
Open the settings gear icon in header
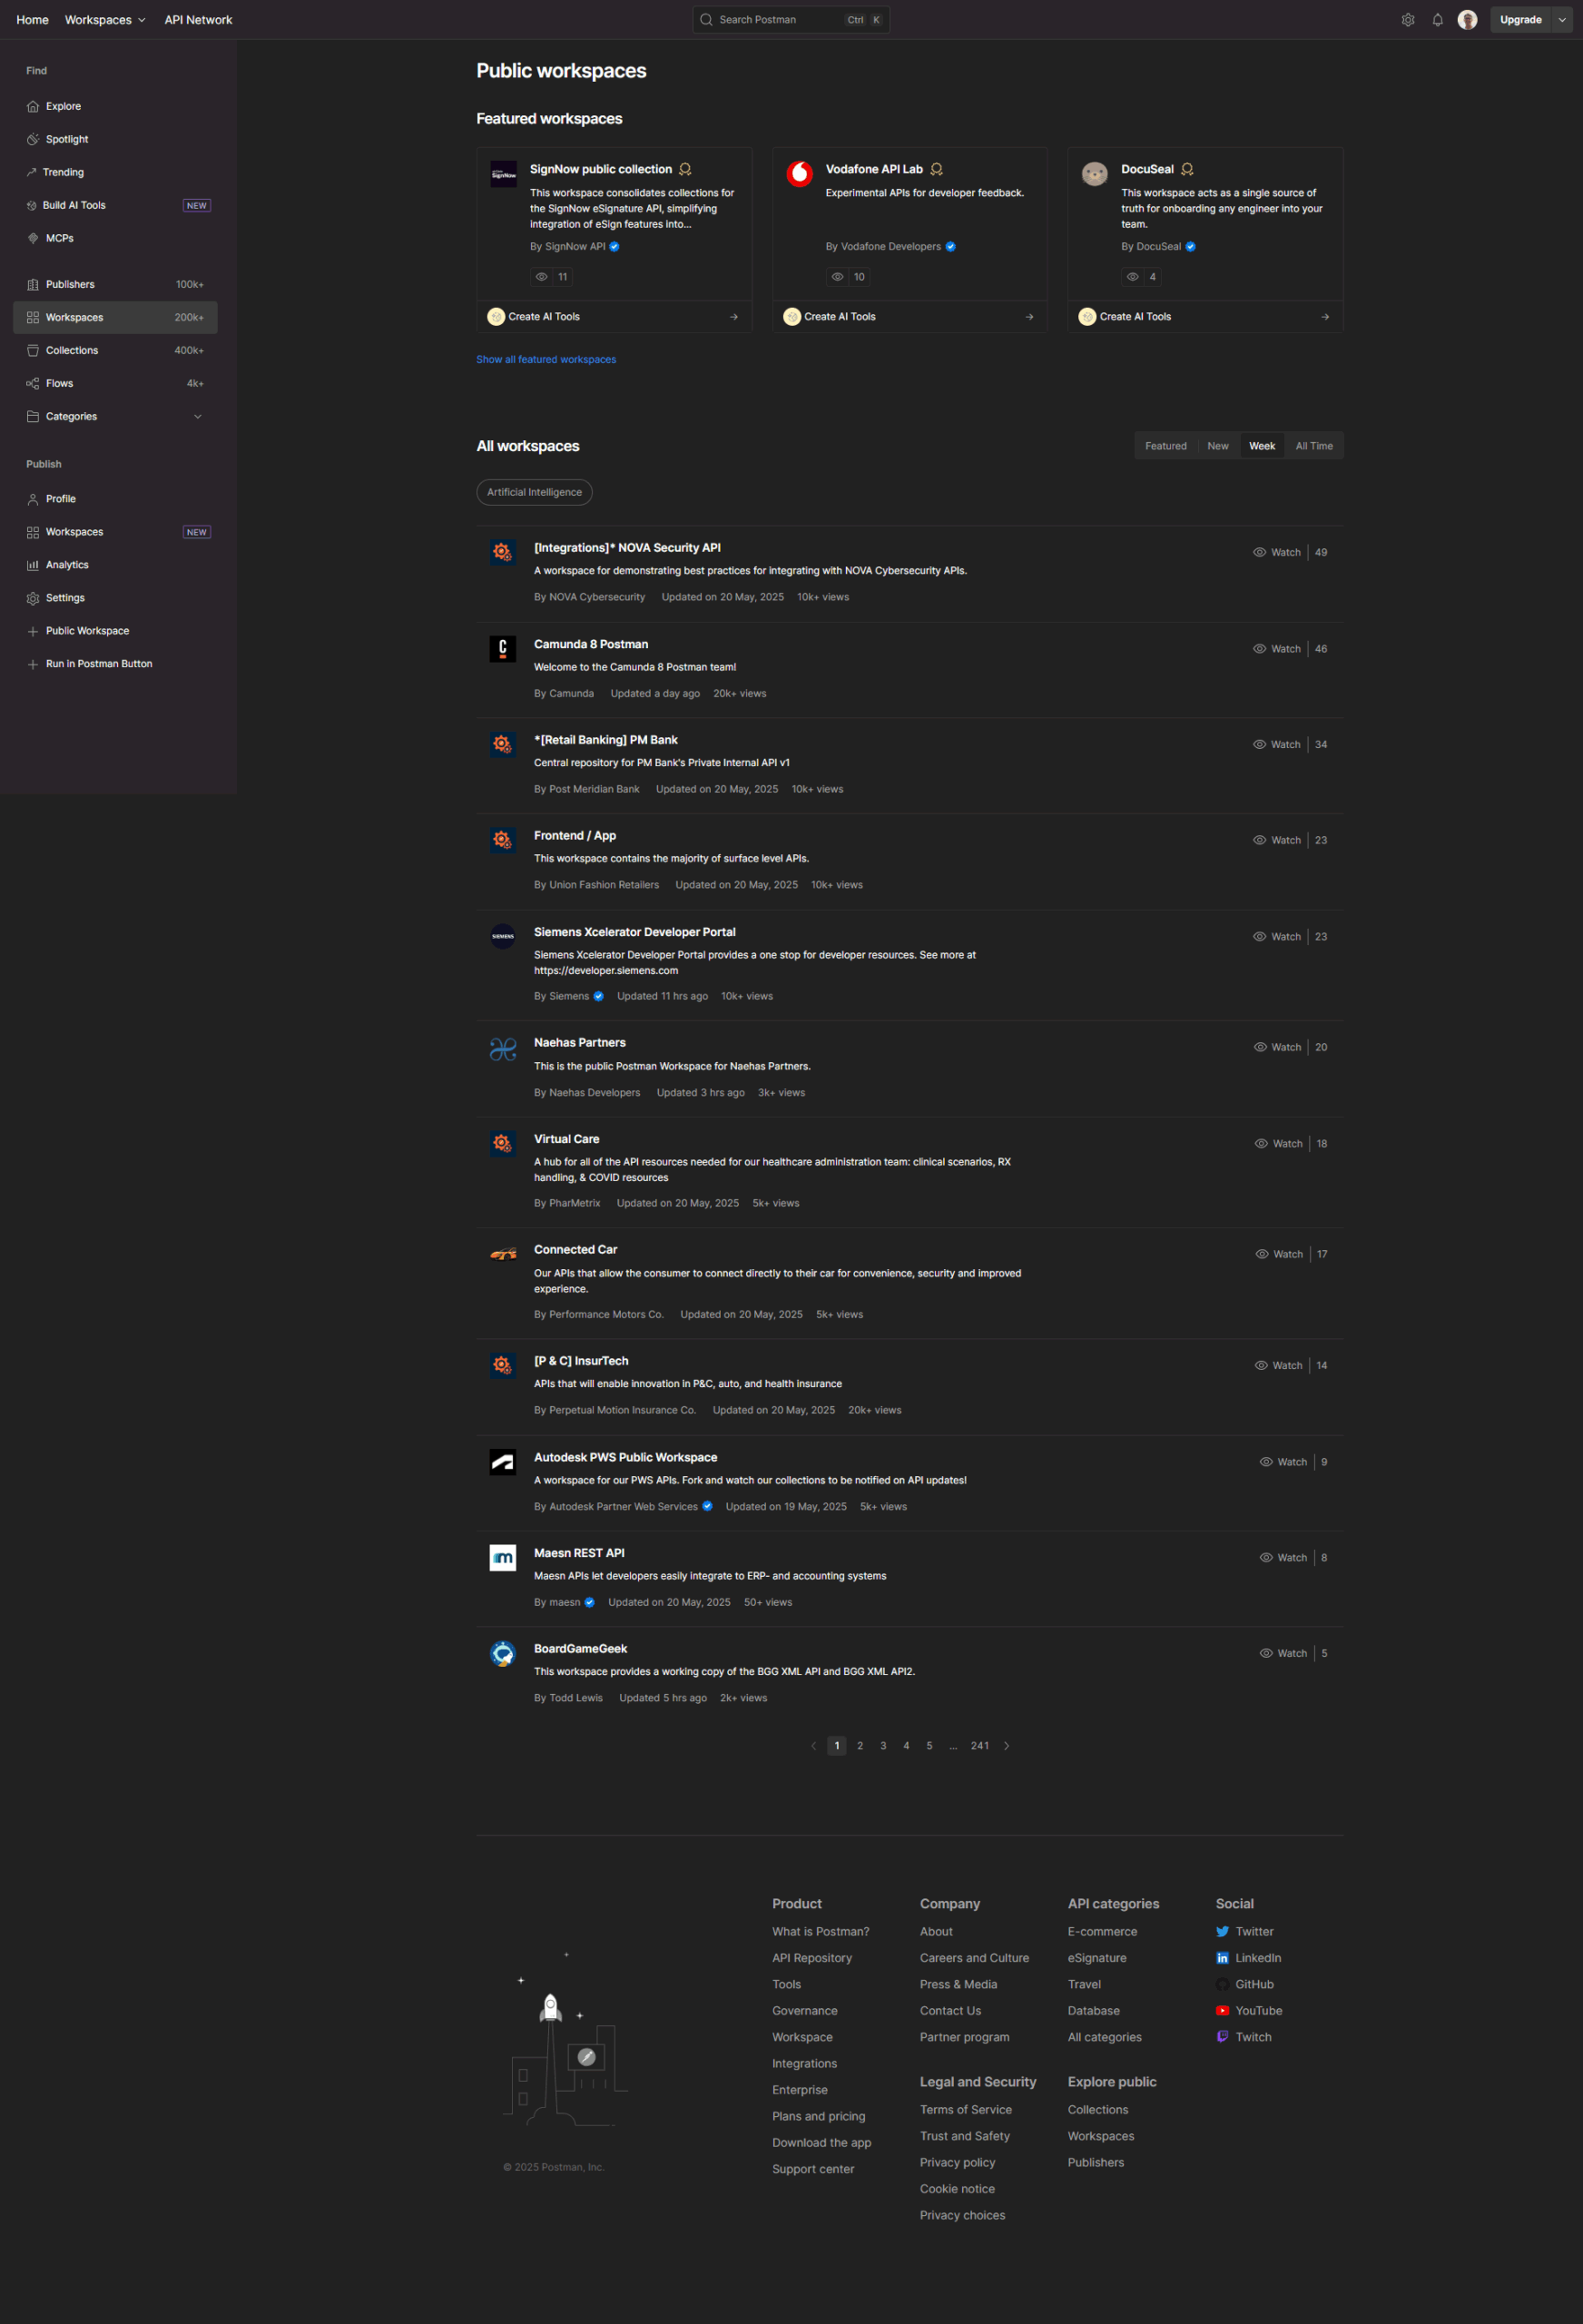point(1407,20)
